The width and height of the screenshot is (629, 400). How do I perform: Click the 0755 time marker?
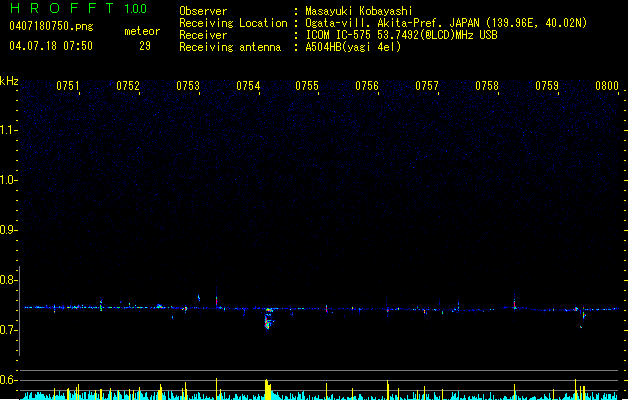[307, 86]
